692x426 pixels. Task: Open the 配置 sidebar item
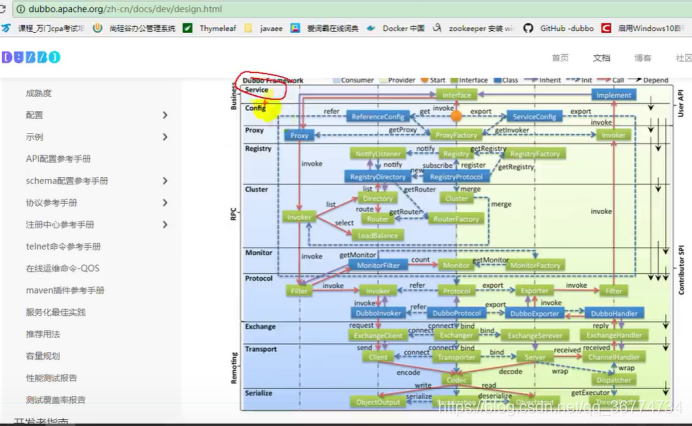point(34,115)
